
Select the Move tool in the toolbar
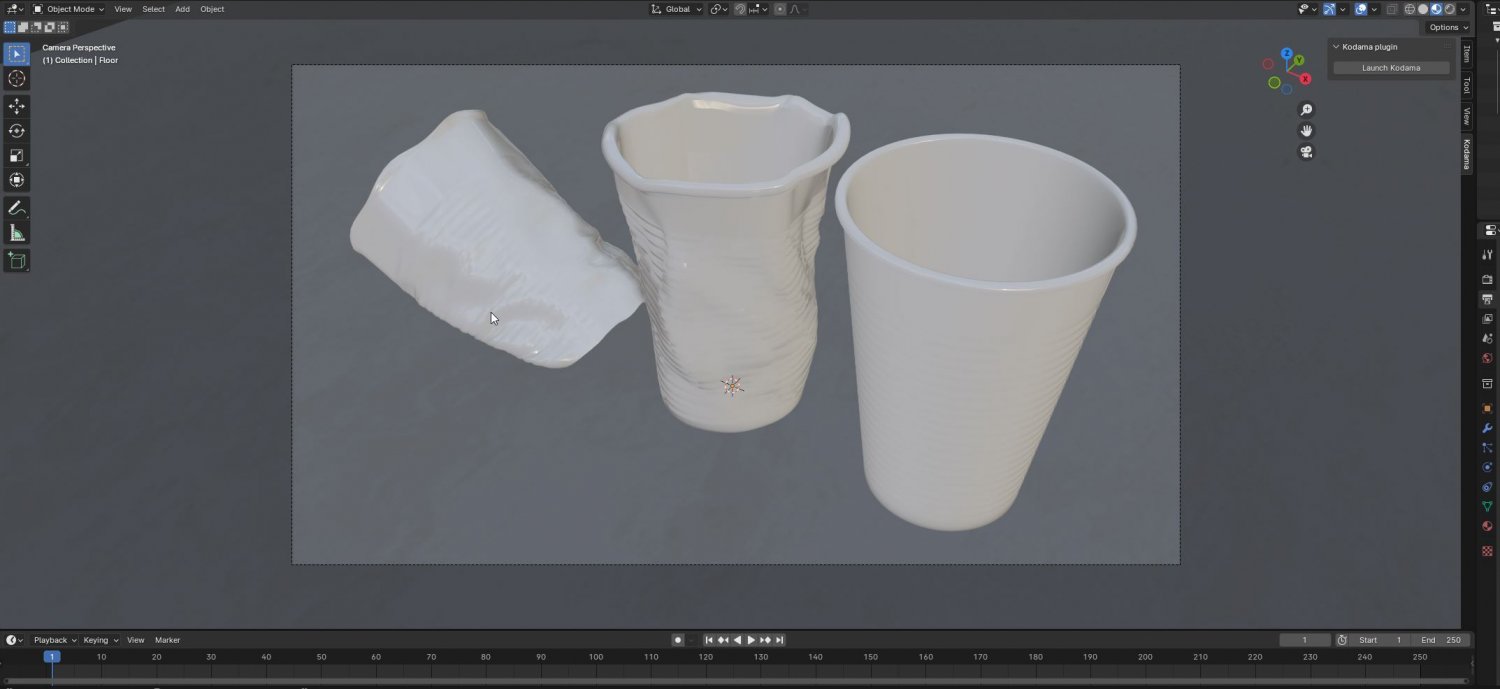[x=17, y=106]
